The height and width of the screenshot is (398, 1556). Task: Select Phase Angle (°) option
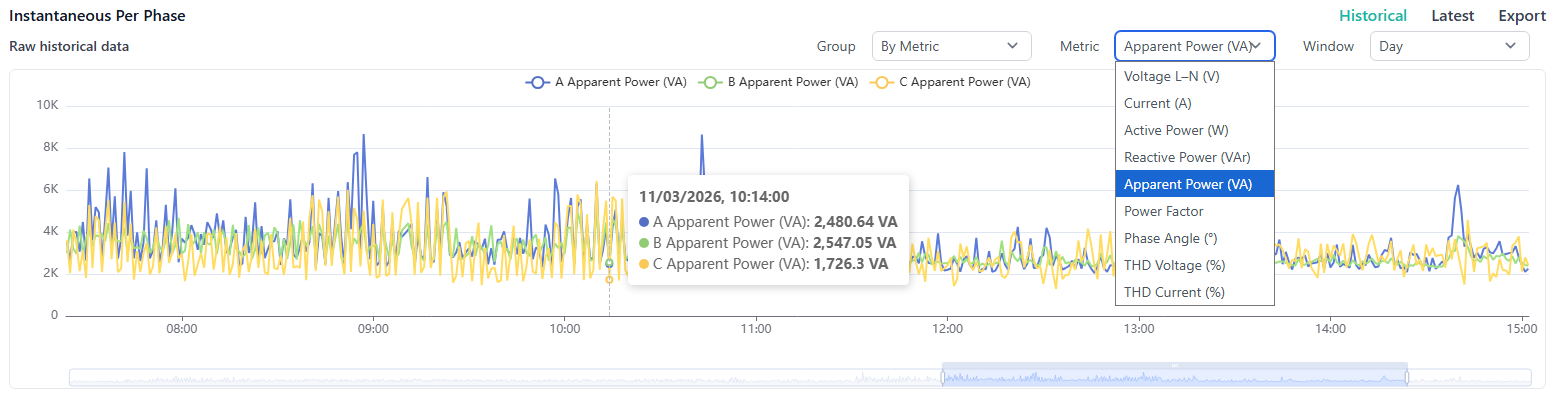(x=1195, y=238)
